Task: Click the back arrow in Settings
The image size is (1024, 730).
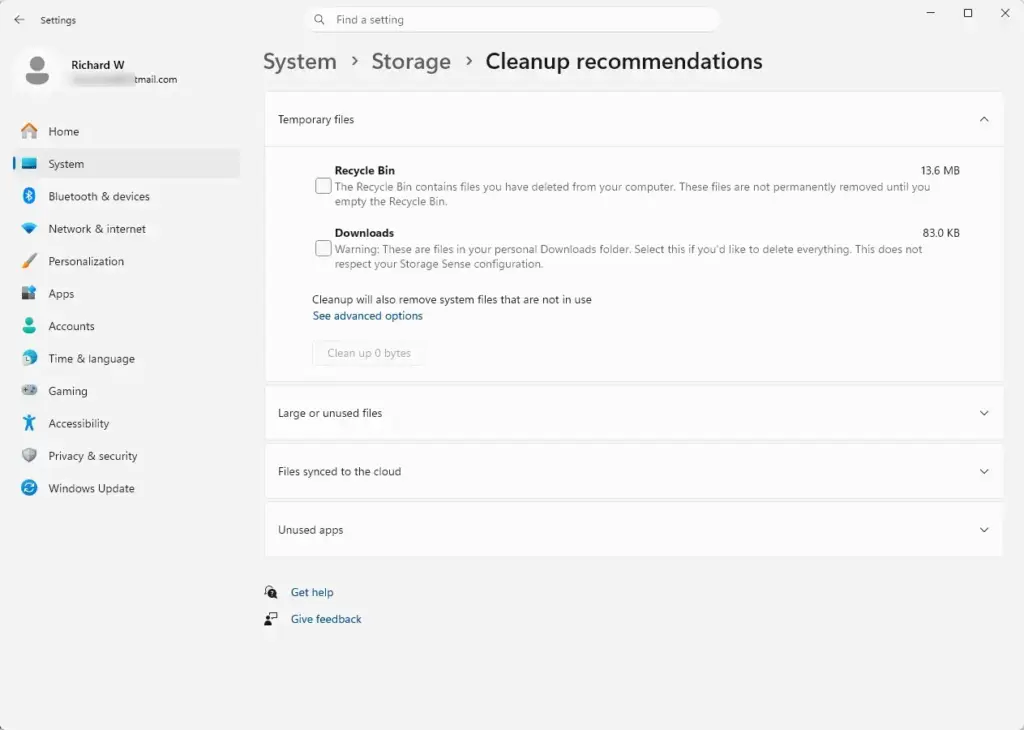Action: tap(19, 20)
